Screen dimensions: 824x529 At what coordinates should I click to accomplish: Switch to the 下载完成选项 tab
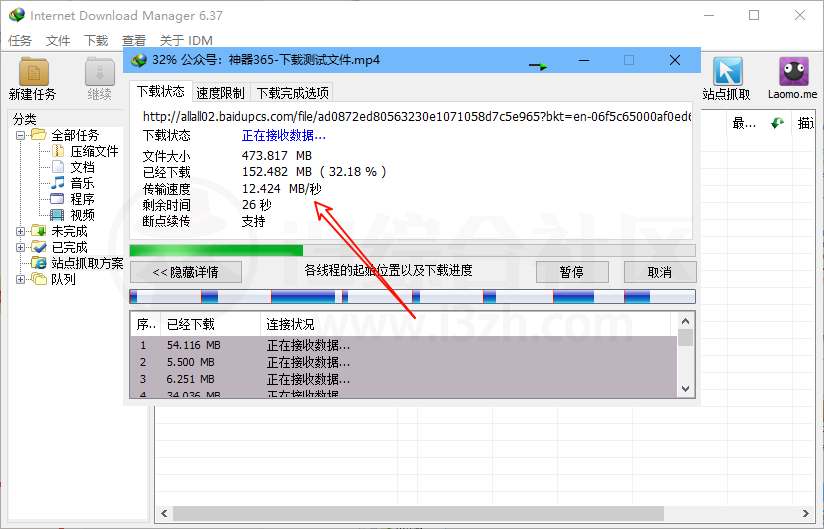[x=293, y=93]
